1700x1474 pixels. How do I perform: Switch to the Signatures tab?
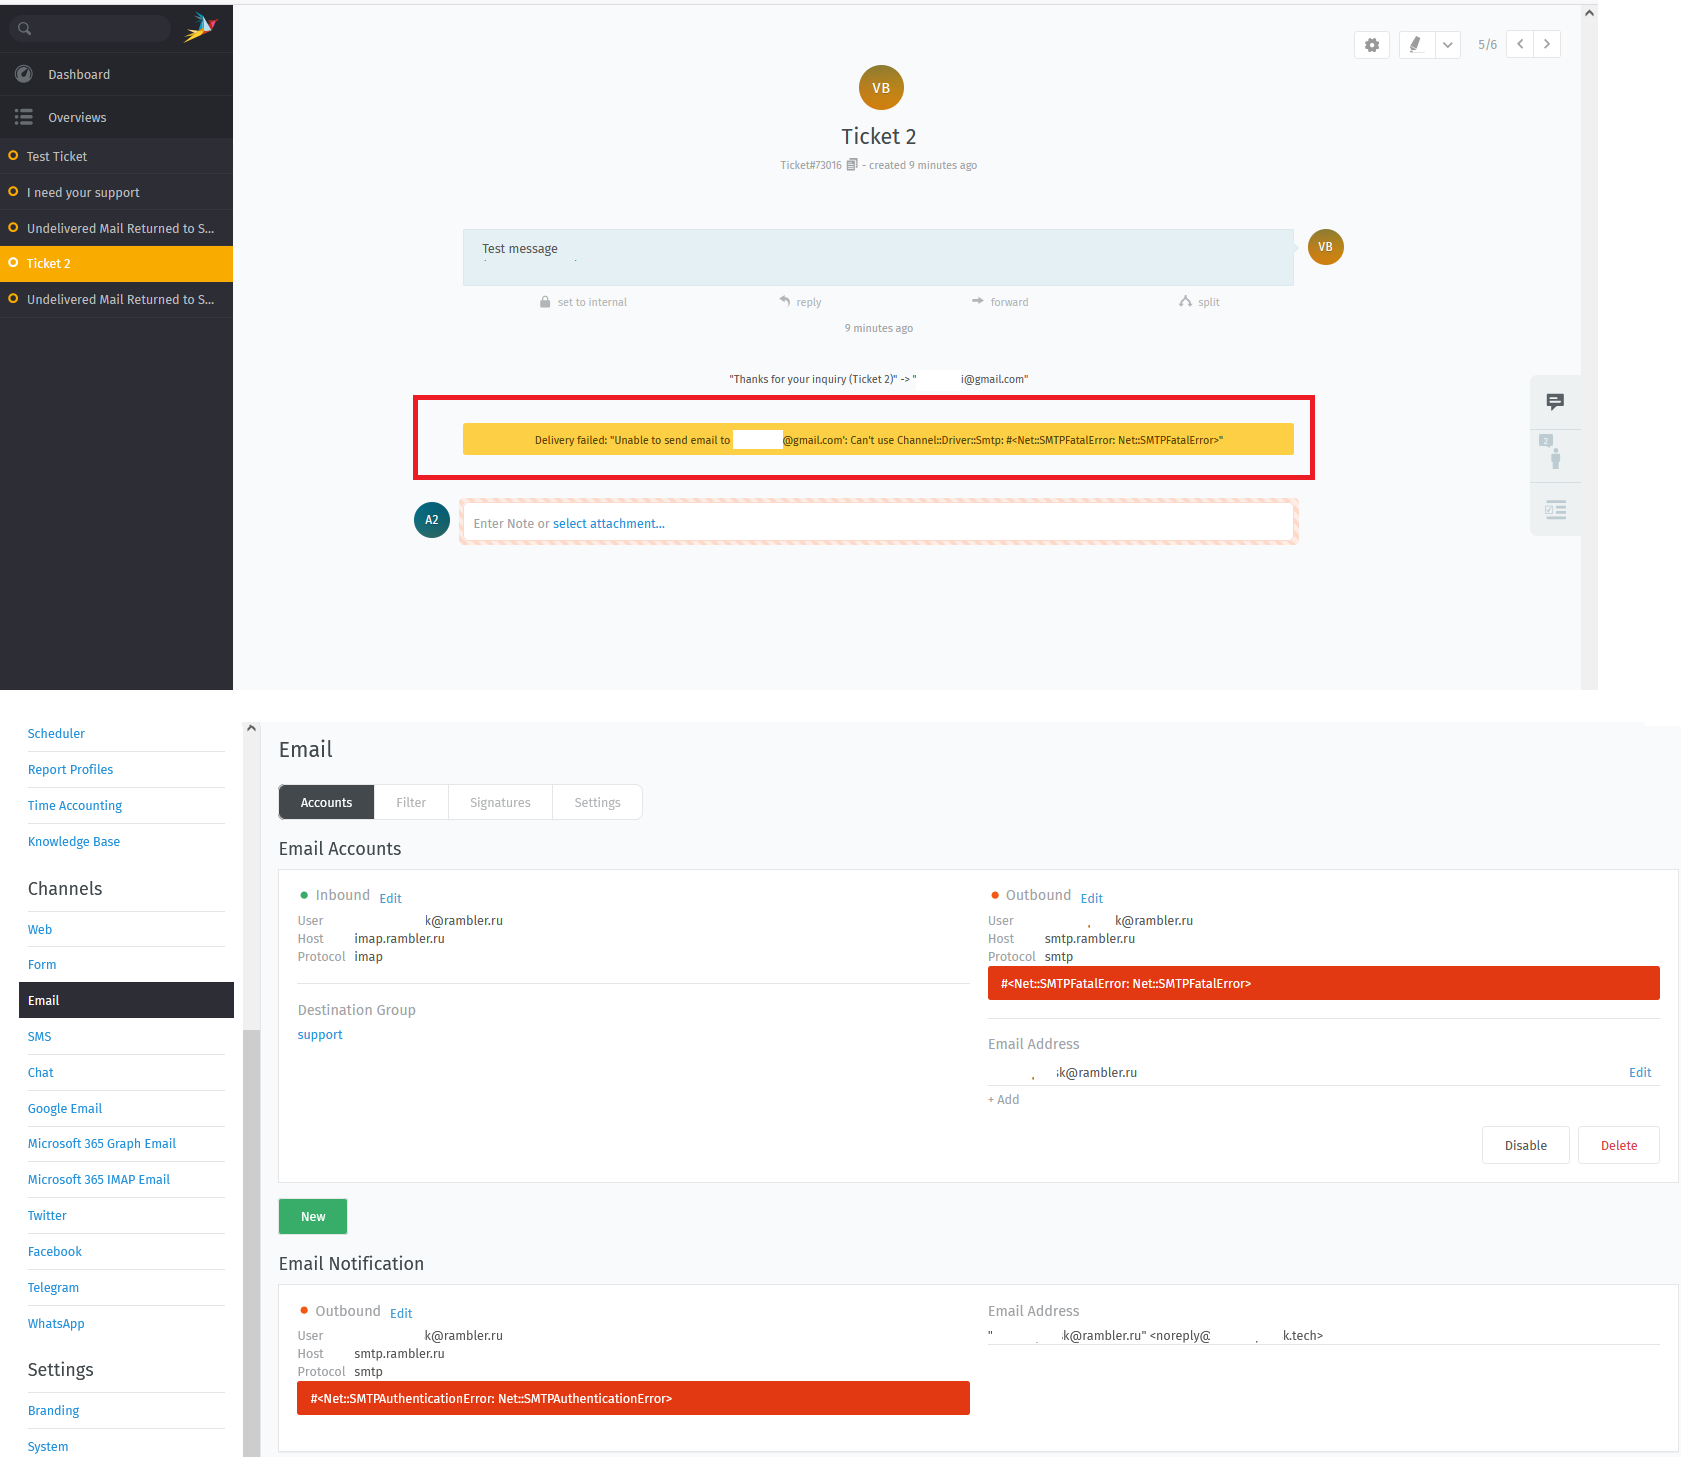coord(500,803)
